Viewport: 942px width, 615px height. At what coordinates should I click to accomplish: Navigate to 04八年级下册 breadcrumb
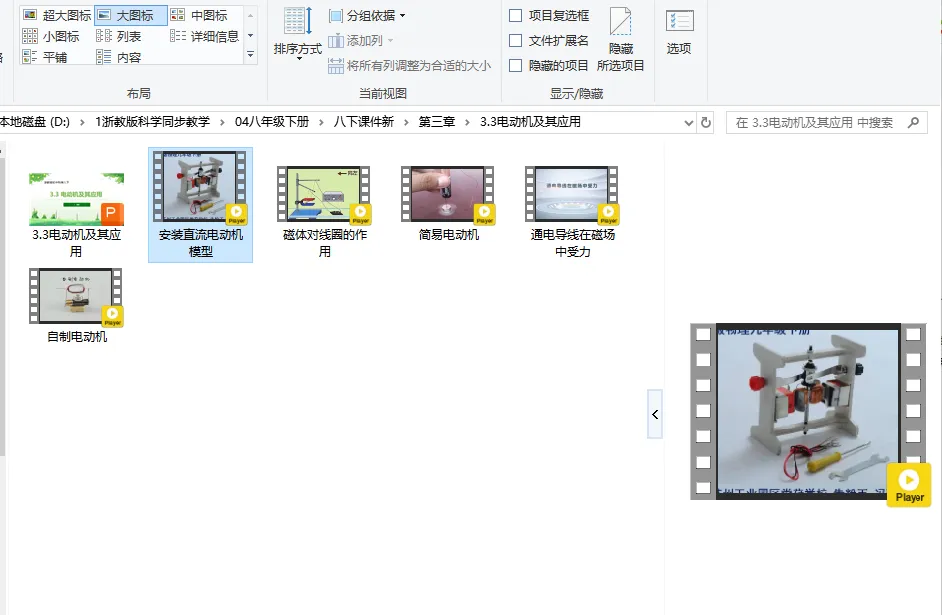(272, 123)
